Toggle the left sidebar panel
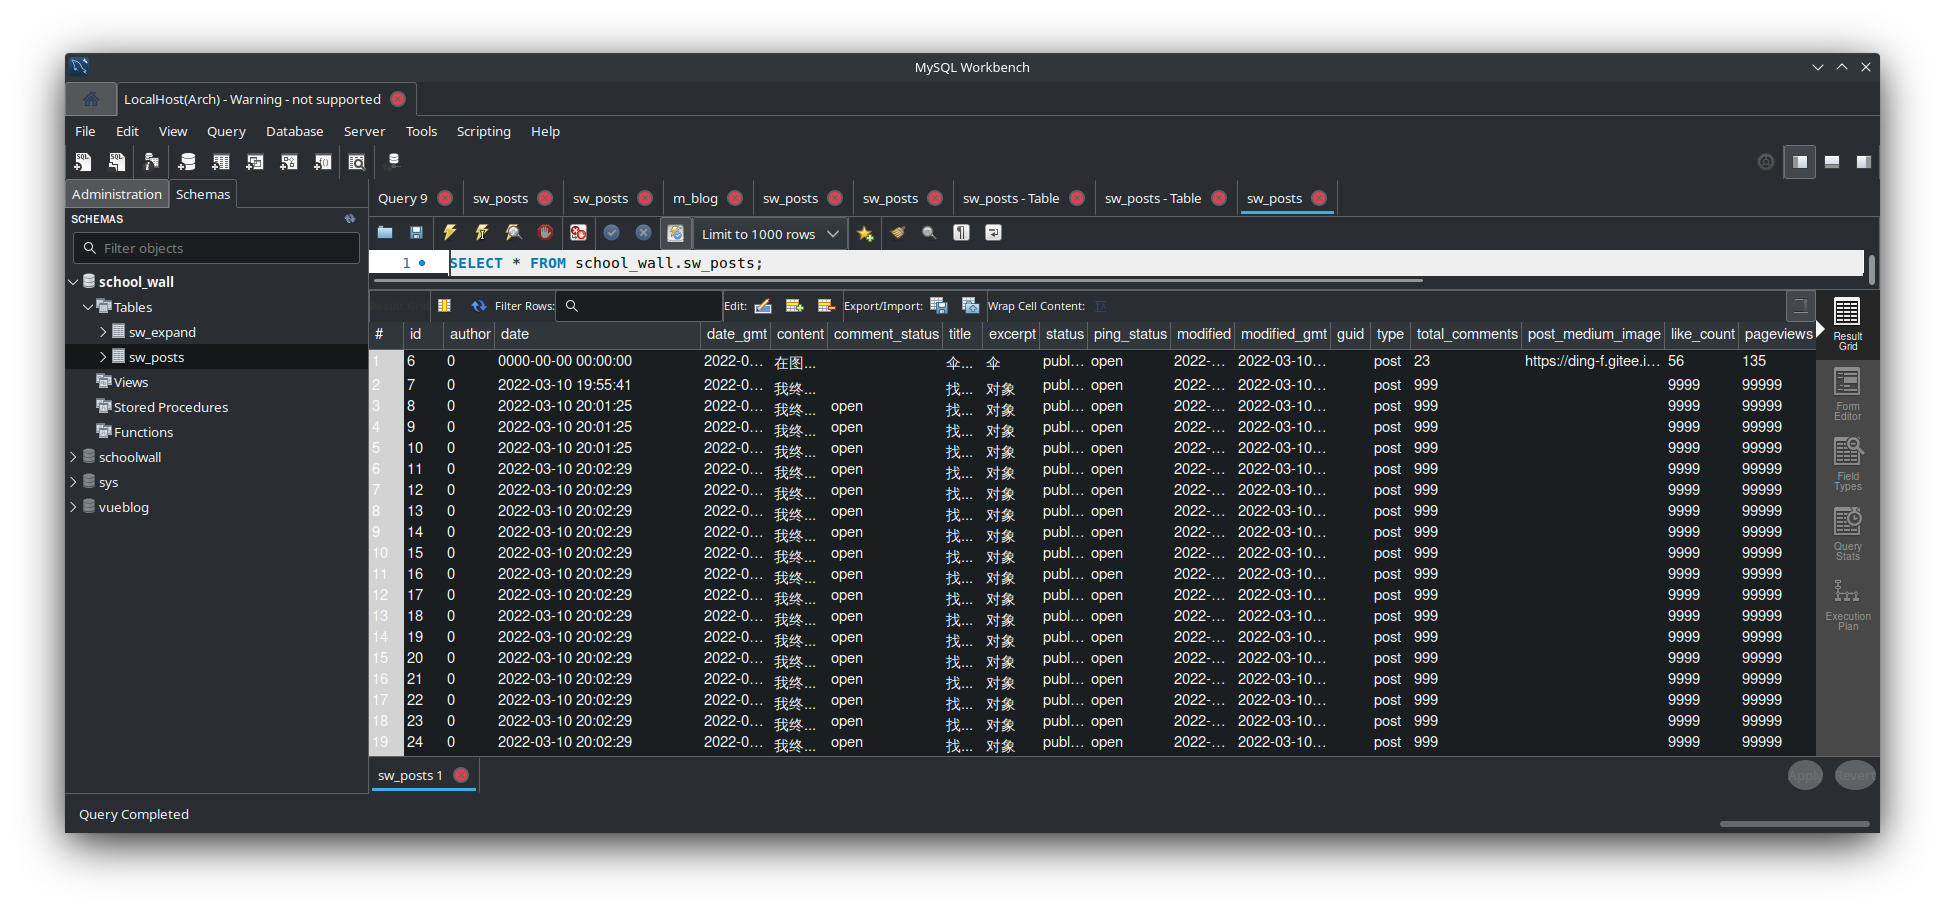Image resolution: width=1945 pixels, height=910 pixels. click(x=1799, y=161)
